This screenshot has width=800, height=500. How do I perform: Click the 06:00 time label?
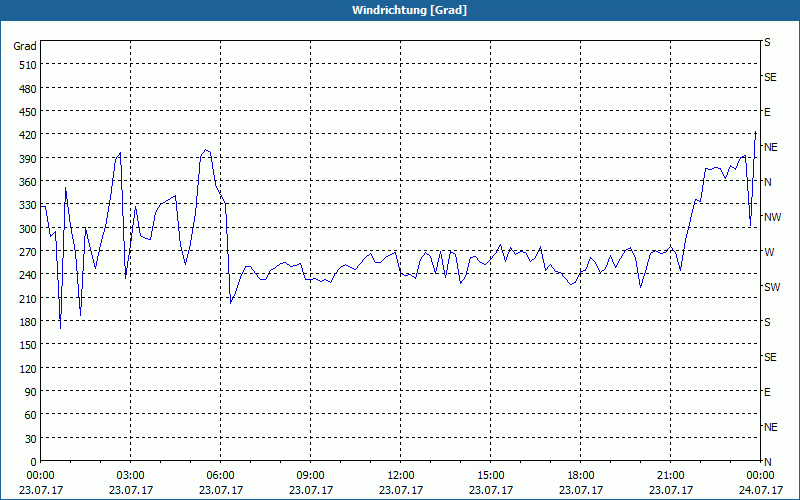pos(220,476)
